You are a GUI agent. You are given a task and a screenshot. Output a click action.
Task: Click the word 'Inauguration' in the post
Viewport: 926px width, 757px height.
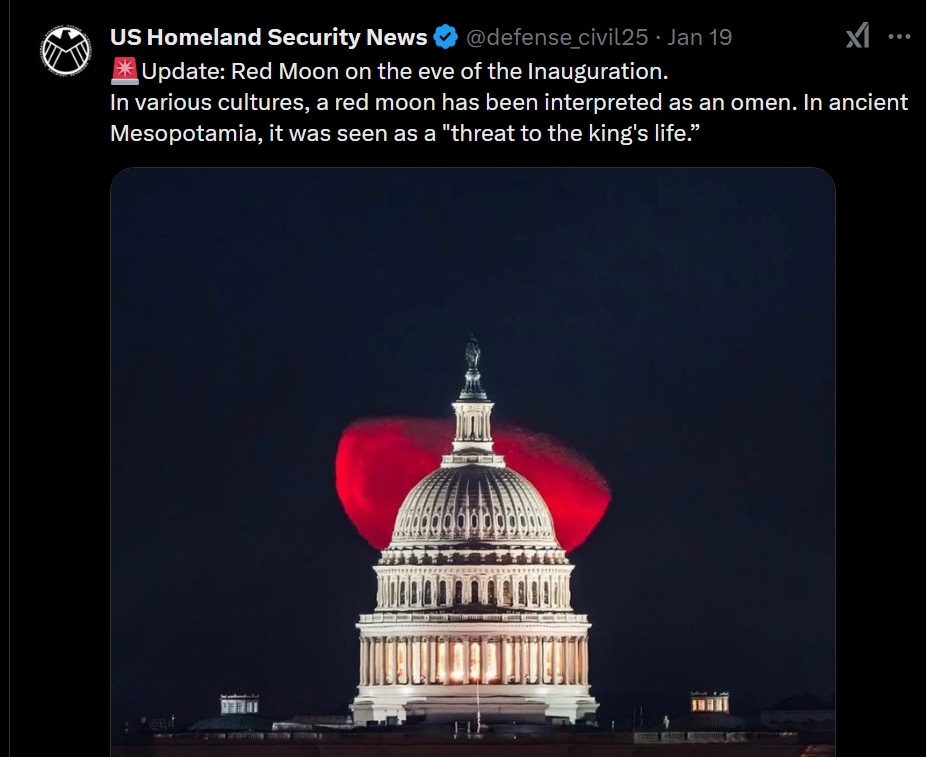[596, 71]
